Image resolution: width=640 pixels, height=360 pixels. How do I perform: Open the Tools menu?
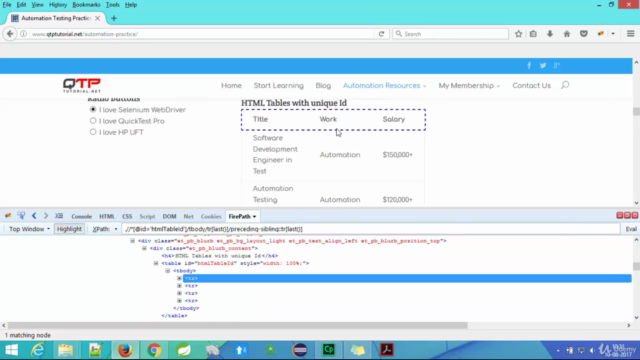click(x=113, y=5)
